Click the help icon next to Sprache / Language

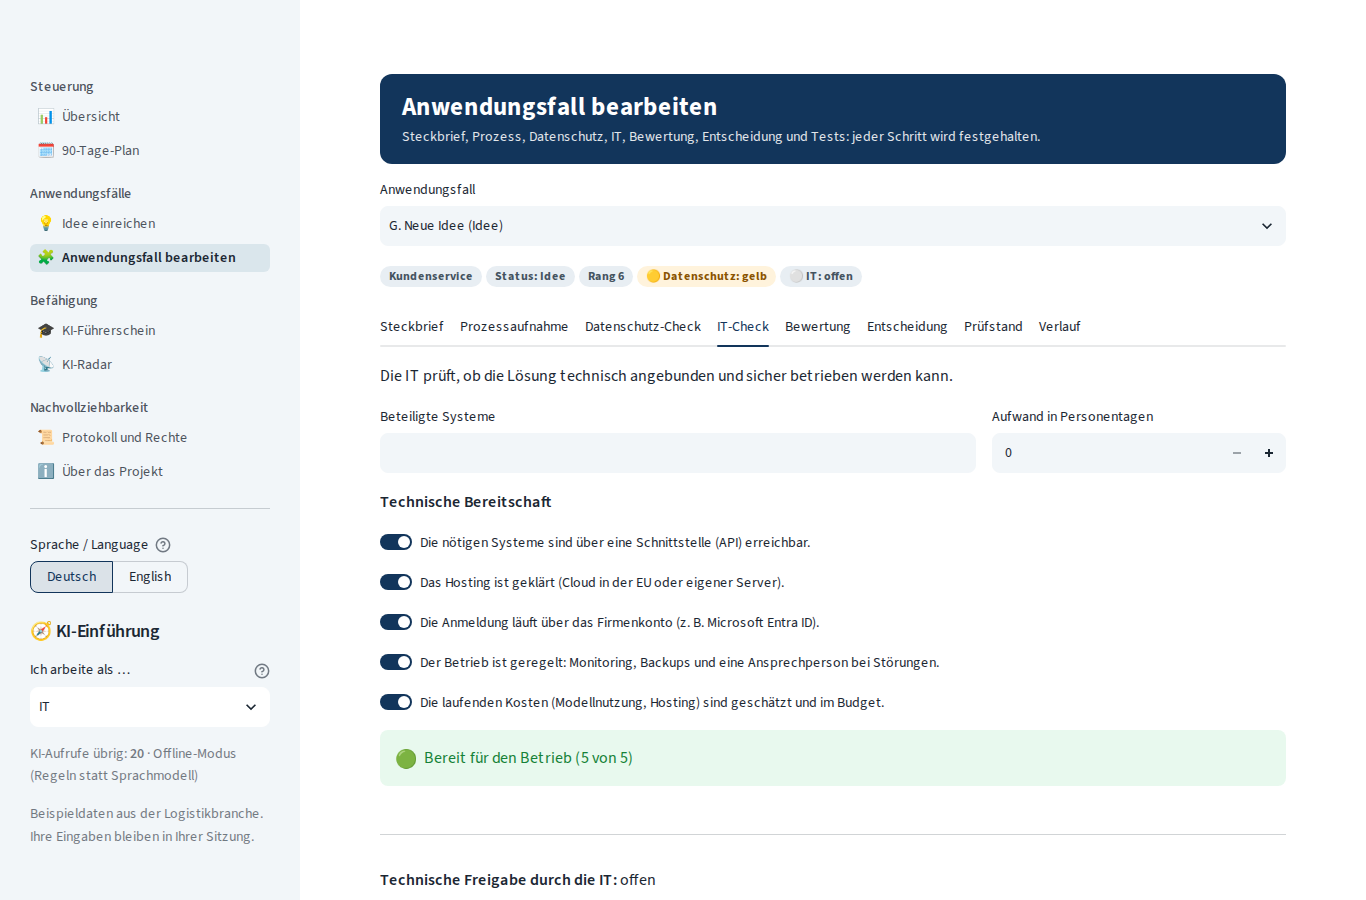coord(163,545)
